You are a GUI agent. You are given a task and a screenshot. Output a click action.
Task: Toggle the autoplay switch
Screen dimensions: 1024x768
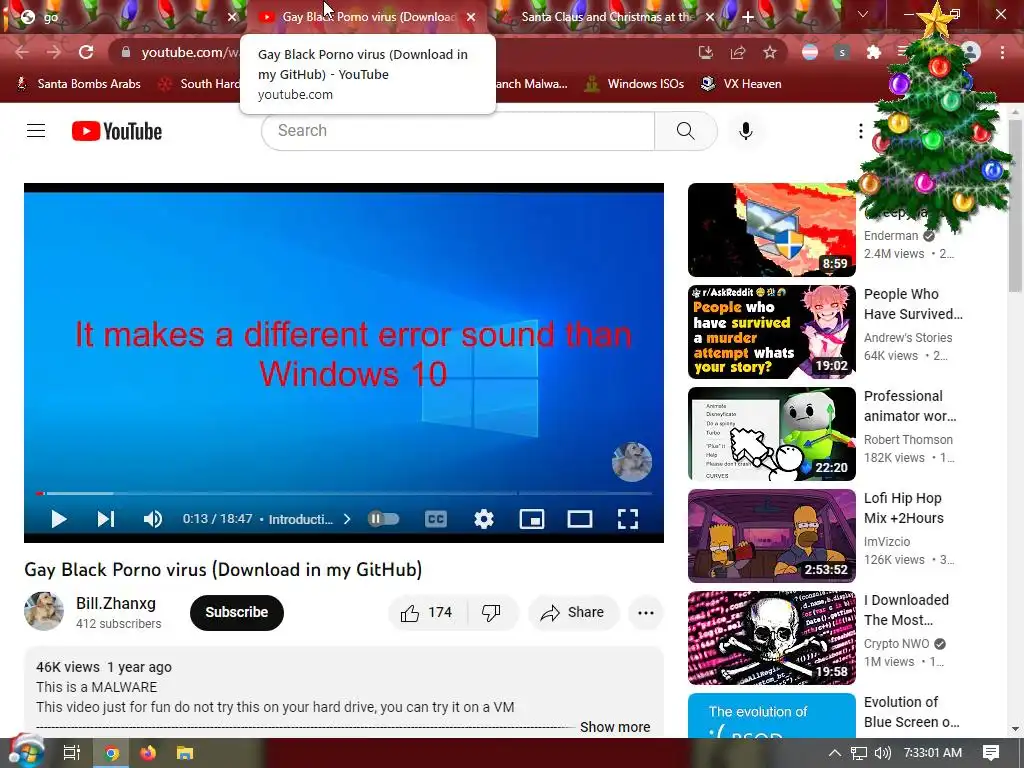(x=383, y=519)
